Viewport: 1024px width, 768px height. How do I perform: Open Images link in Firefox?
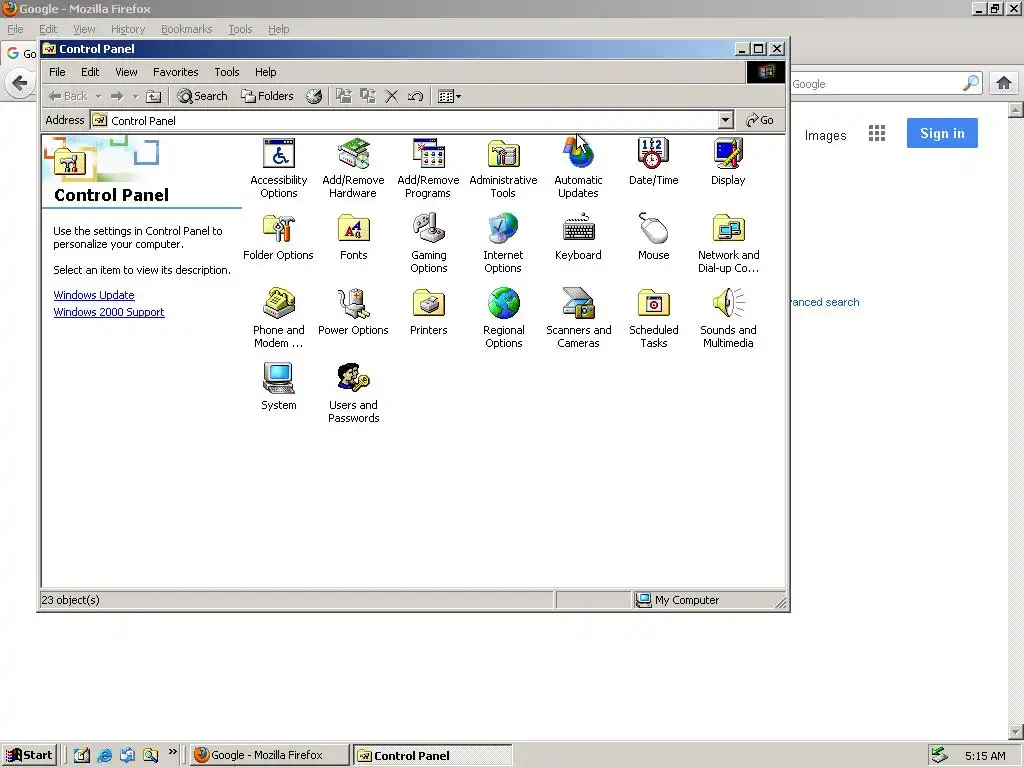825,135
